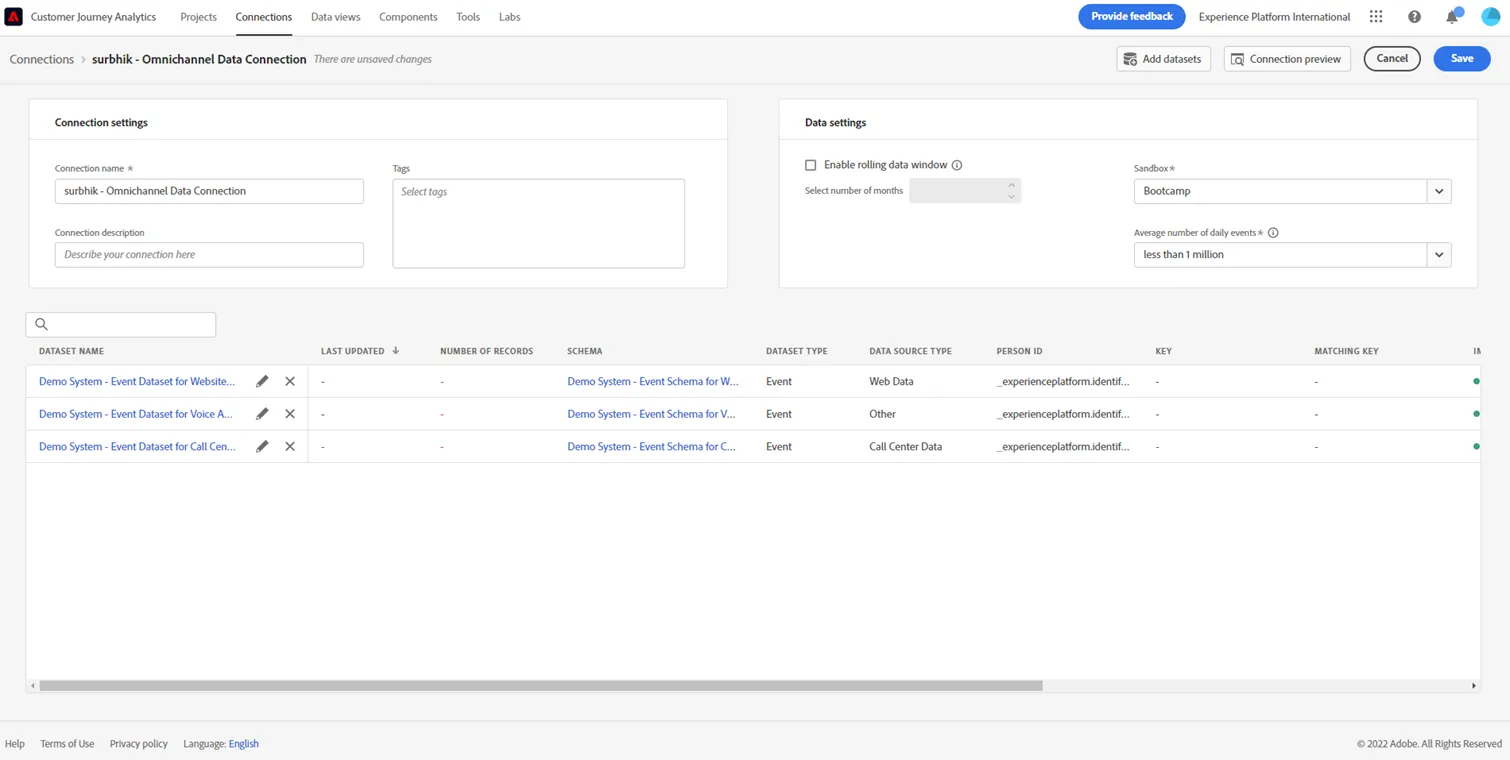
Task: Open the Event Dataset for Call Center link
Action: tap(137, 447)
